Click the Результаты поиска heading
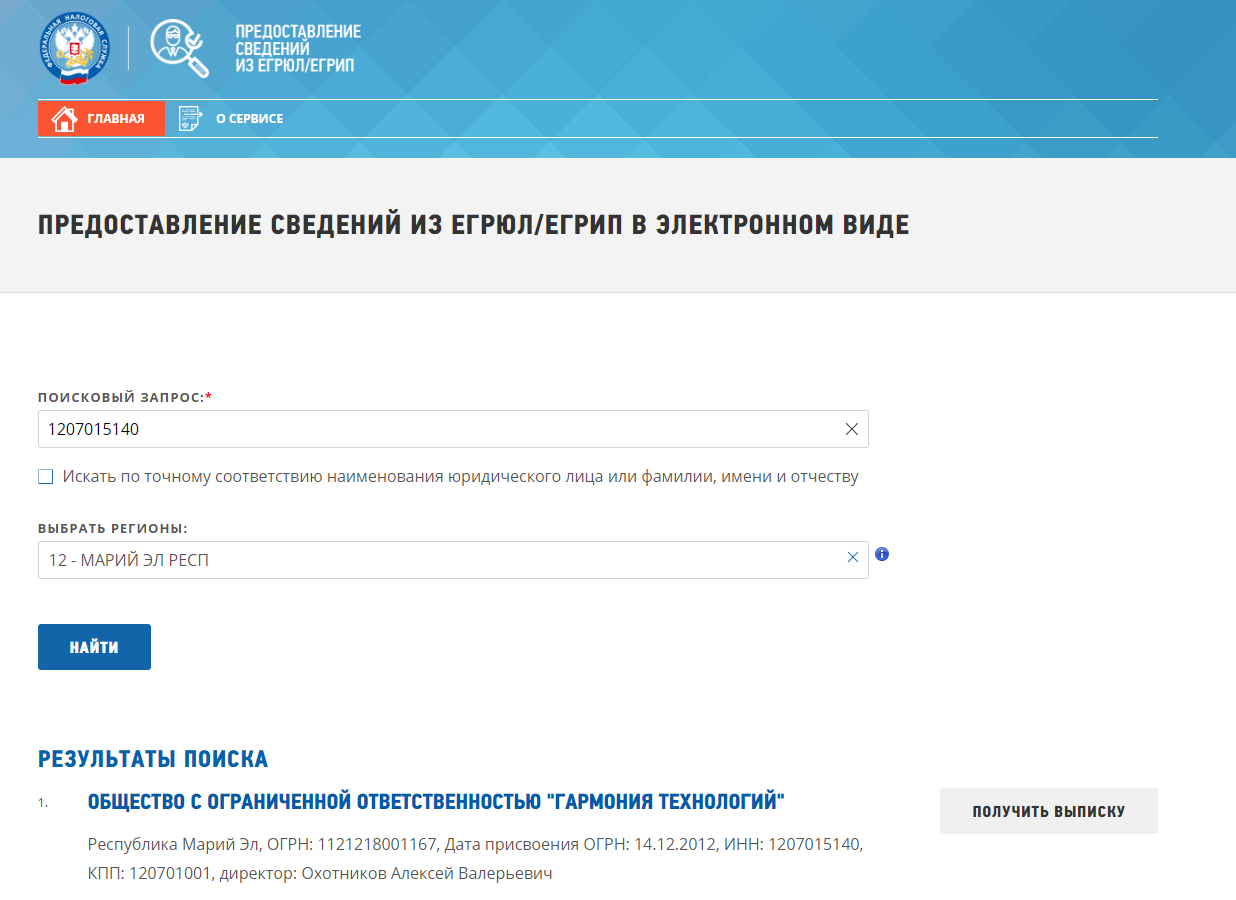The image size is (1236, 900). click(153, 759)
